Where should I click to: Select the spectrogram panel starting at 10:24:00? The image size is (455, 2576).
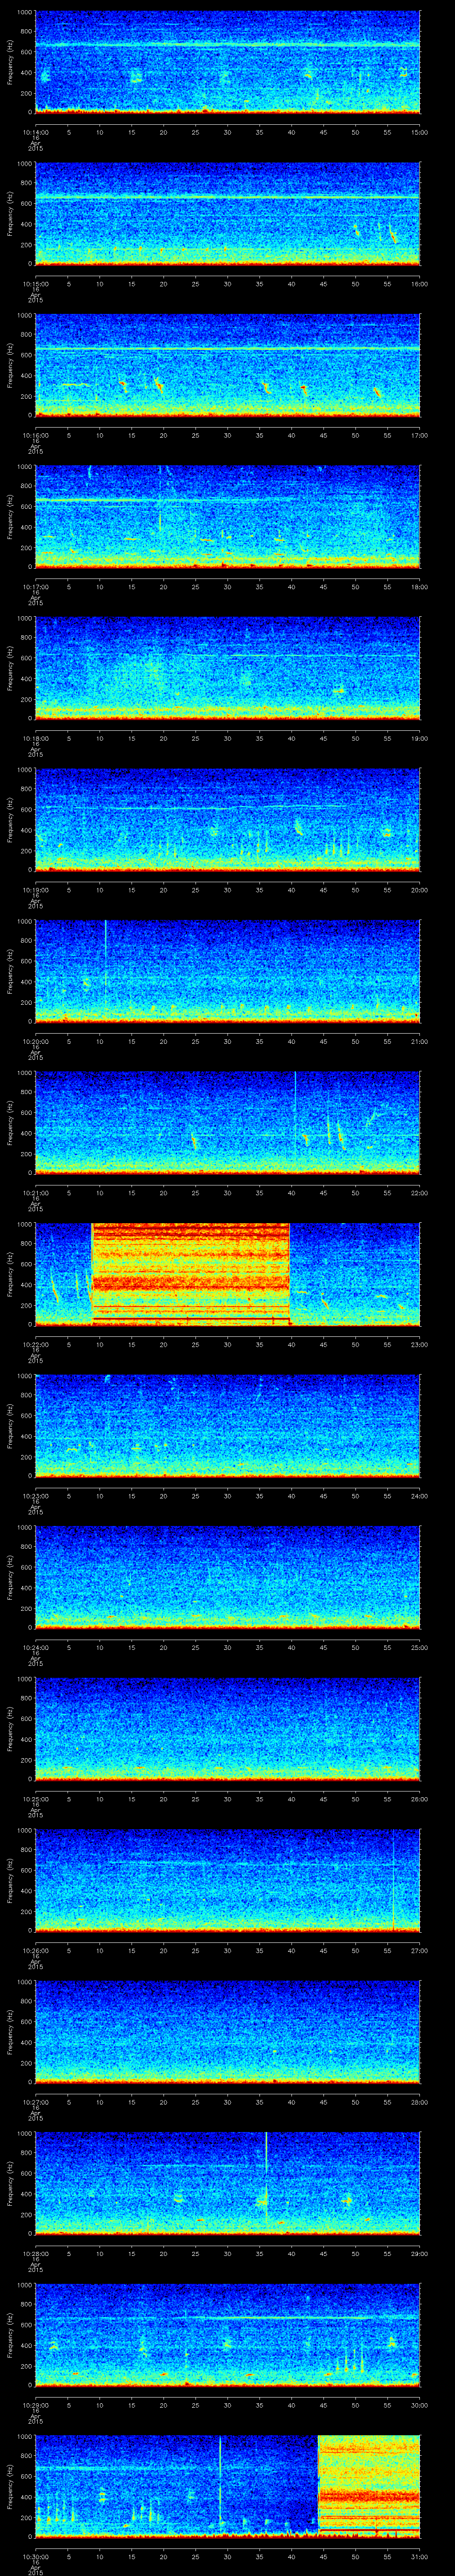[227, 1577]
